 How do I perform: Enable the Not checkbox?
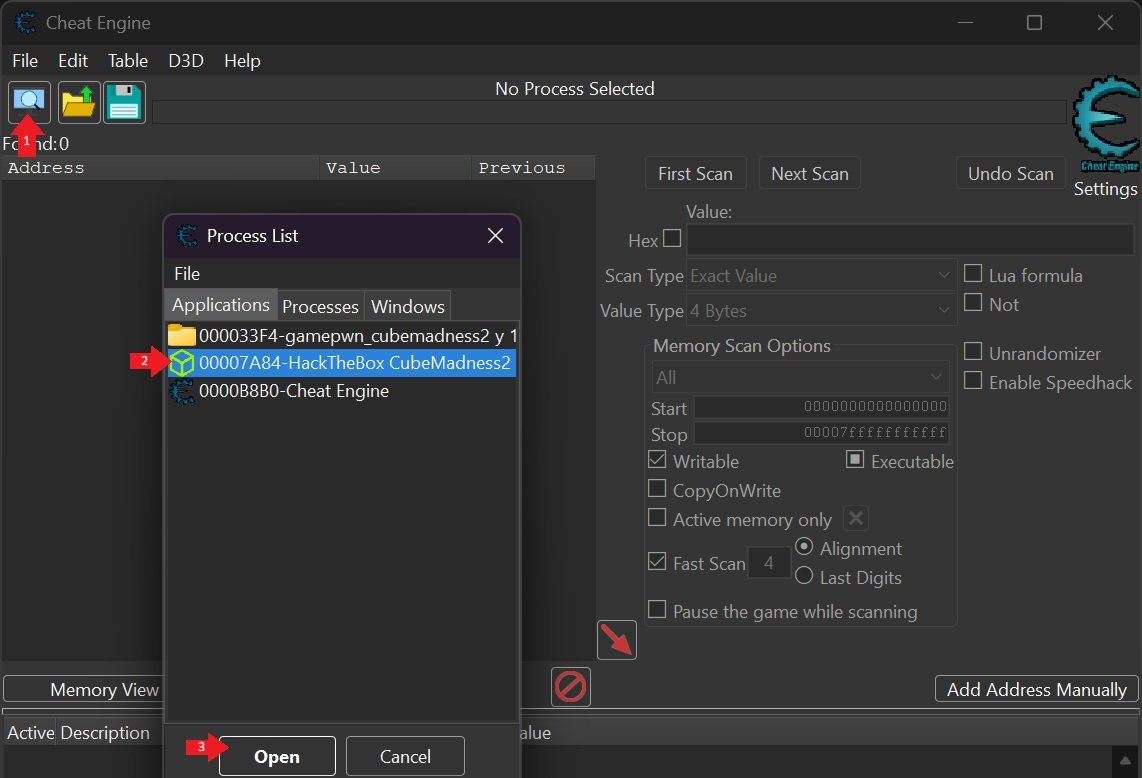(x=973, y=302)
